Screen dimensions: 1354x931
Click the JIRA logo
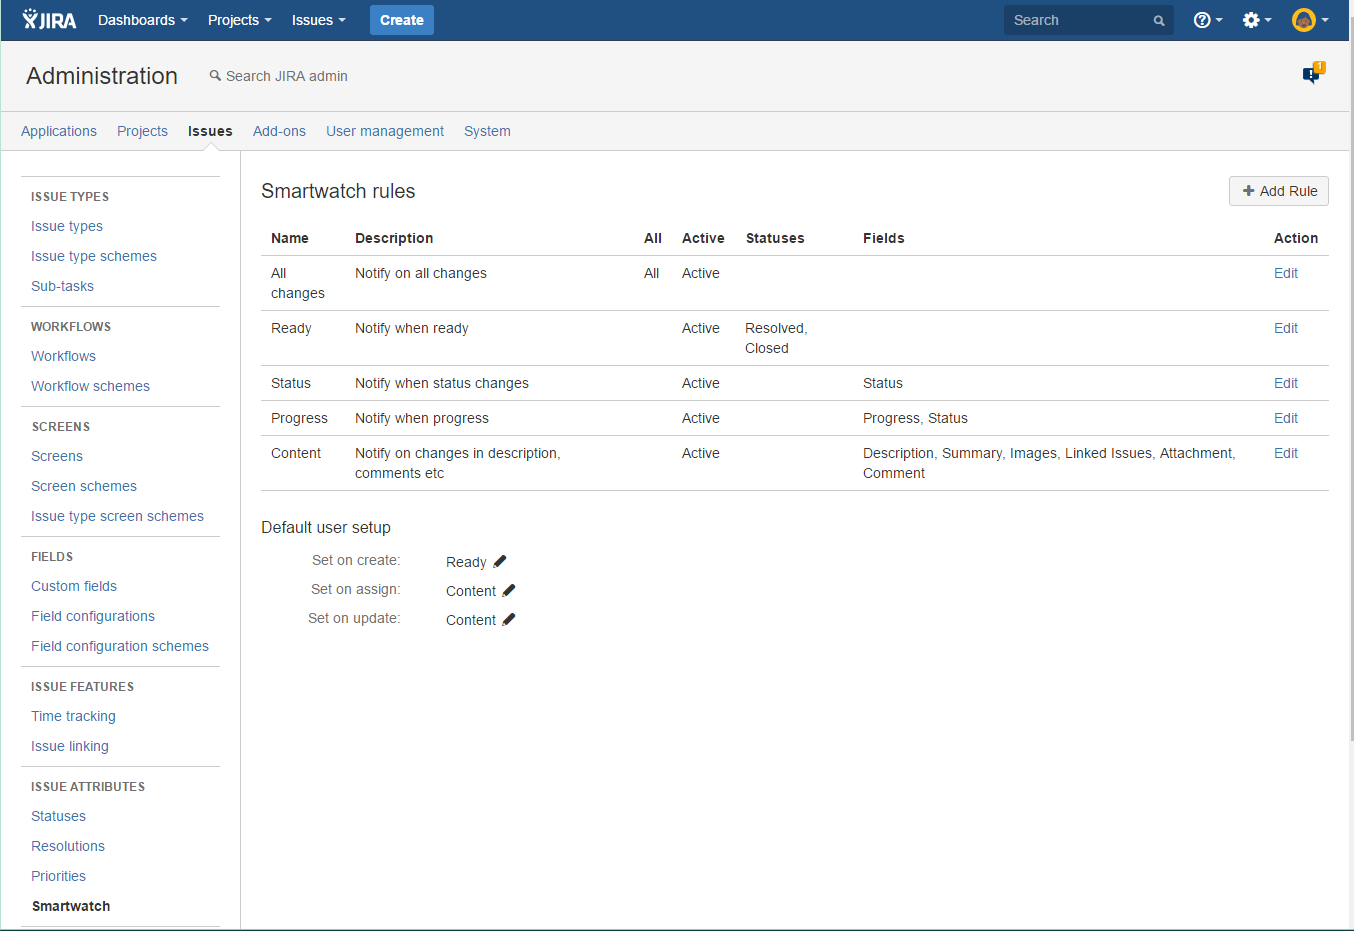[x=48, y=20]
